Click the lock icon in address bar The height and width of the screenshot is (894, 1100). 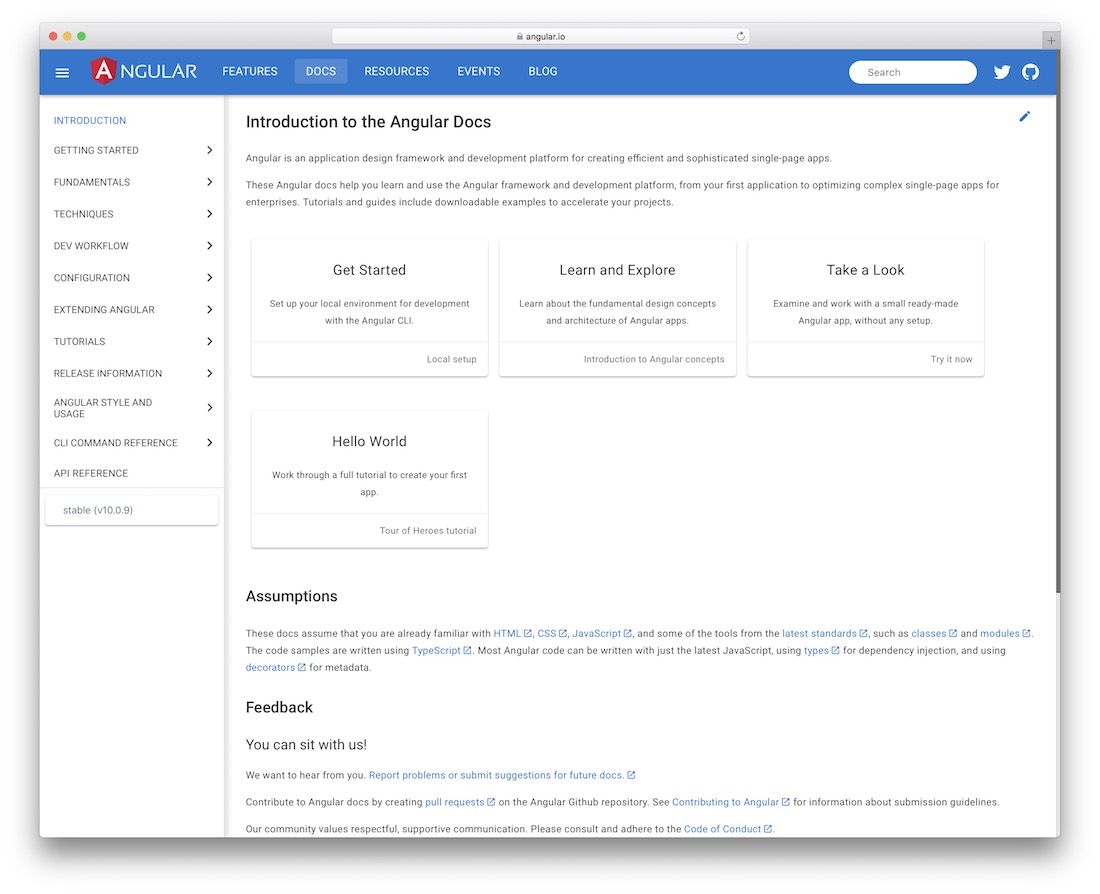(x=520, y=36)
